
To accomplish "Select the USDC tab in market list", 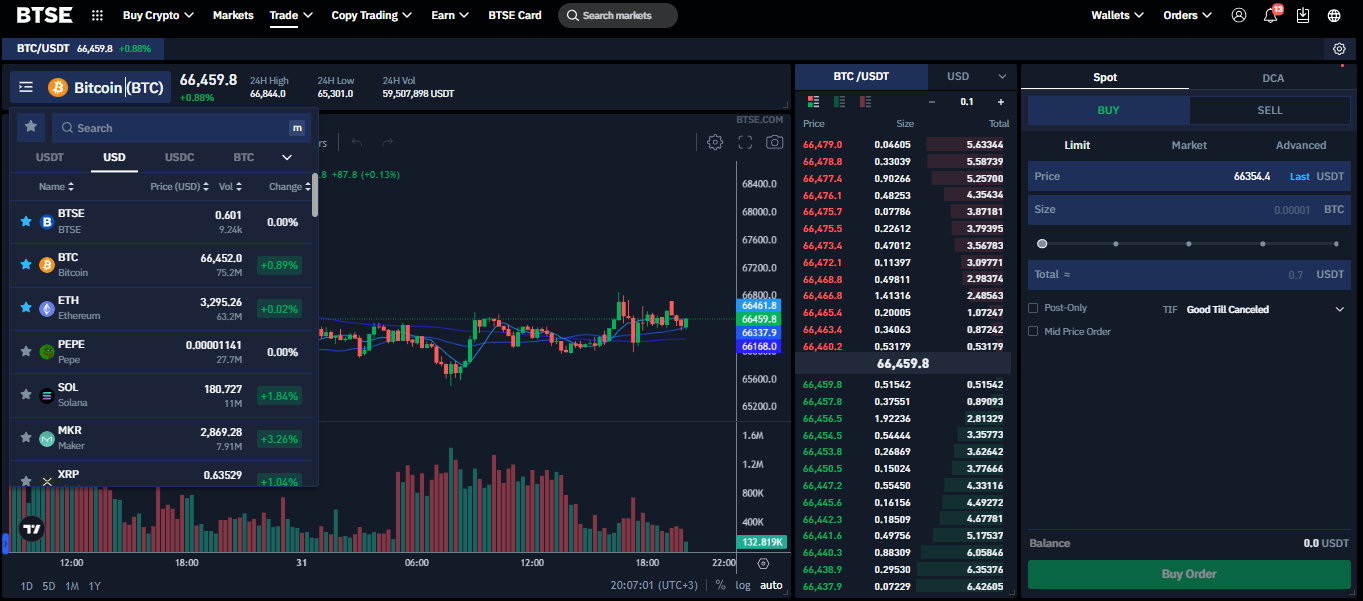I will click(179, 157).
